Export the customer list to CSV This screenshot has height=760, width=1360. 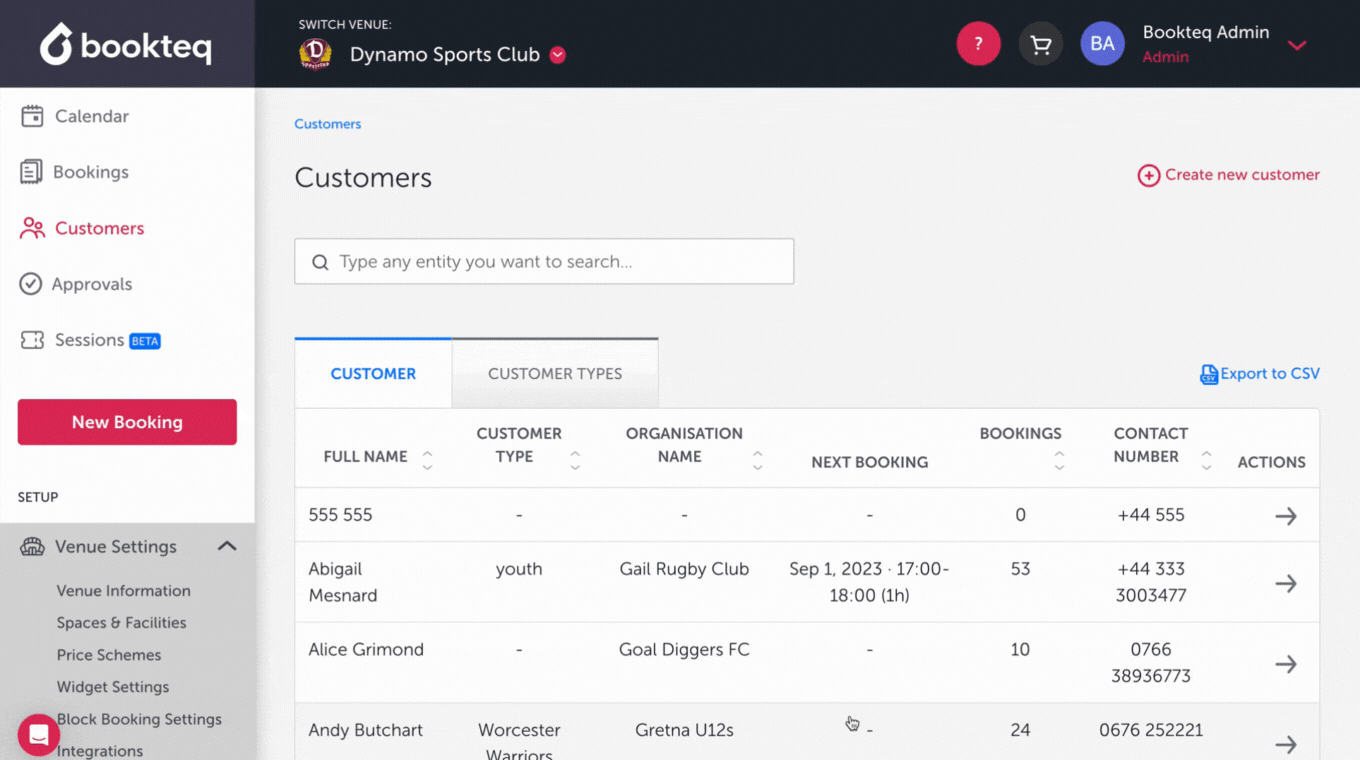(x=1260, y=374)
